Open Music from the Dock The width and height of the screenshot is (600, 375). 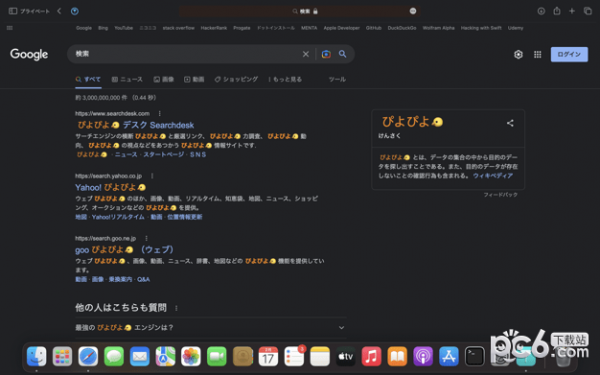(x=371, y=356)
